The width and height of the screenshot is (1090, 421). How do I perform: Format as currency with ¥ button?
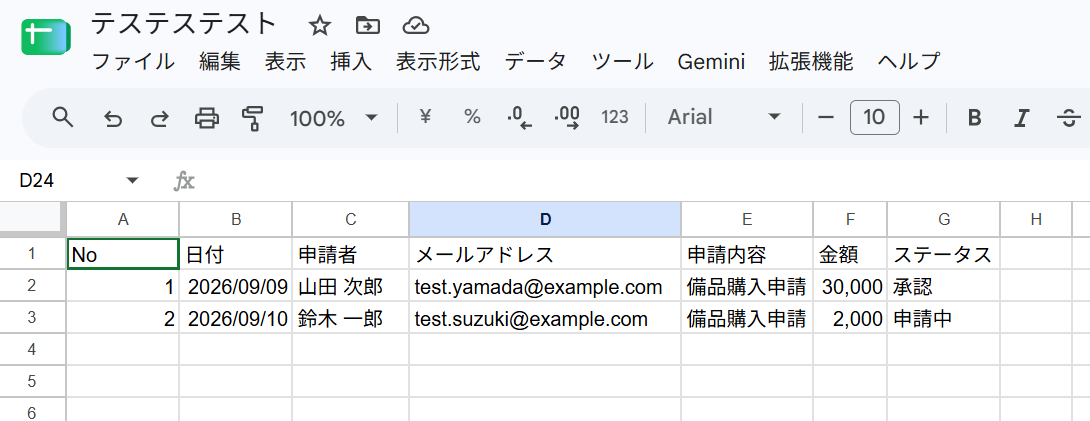[x=425, y=117]
